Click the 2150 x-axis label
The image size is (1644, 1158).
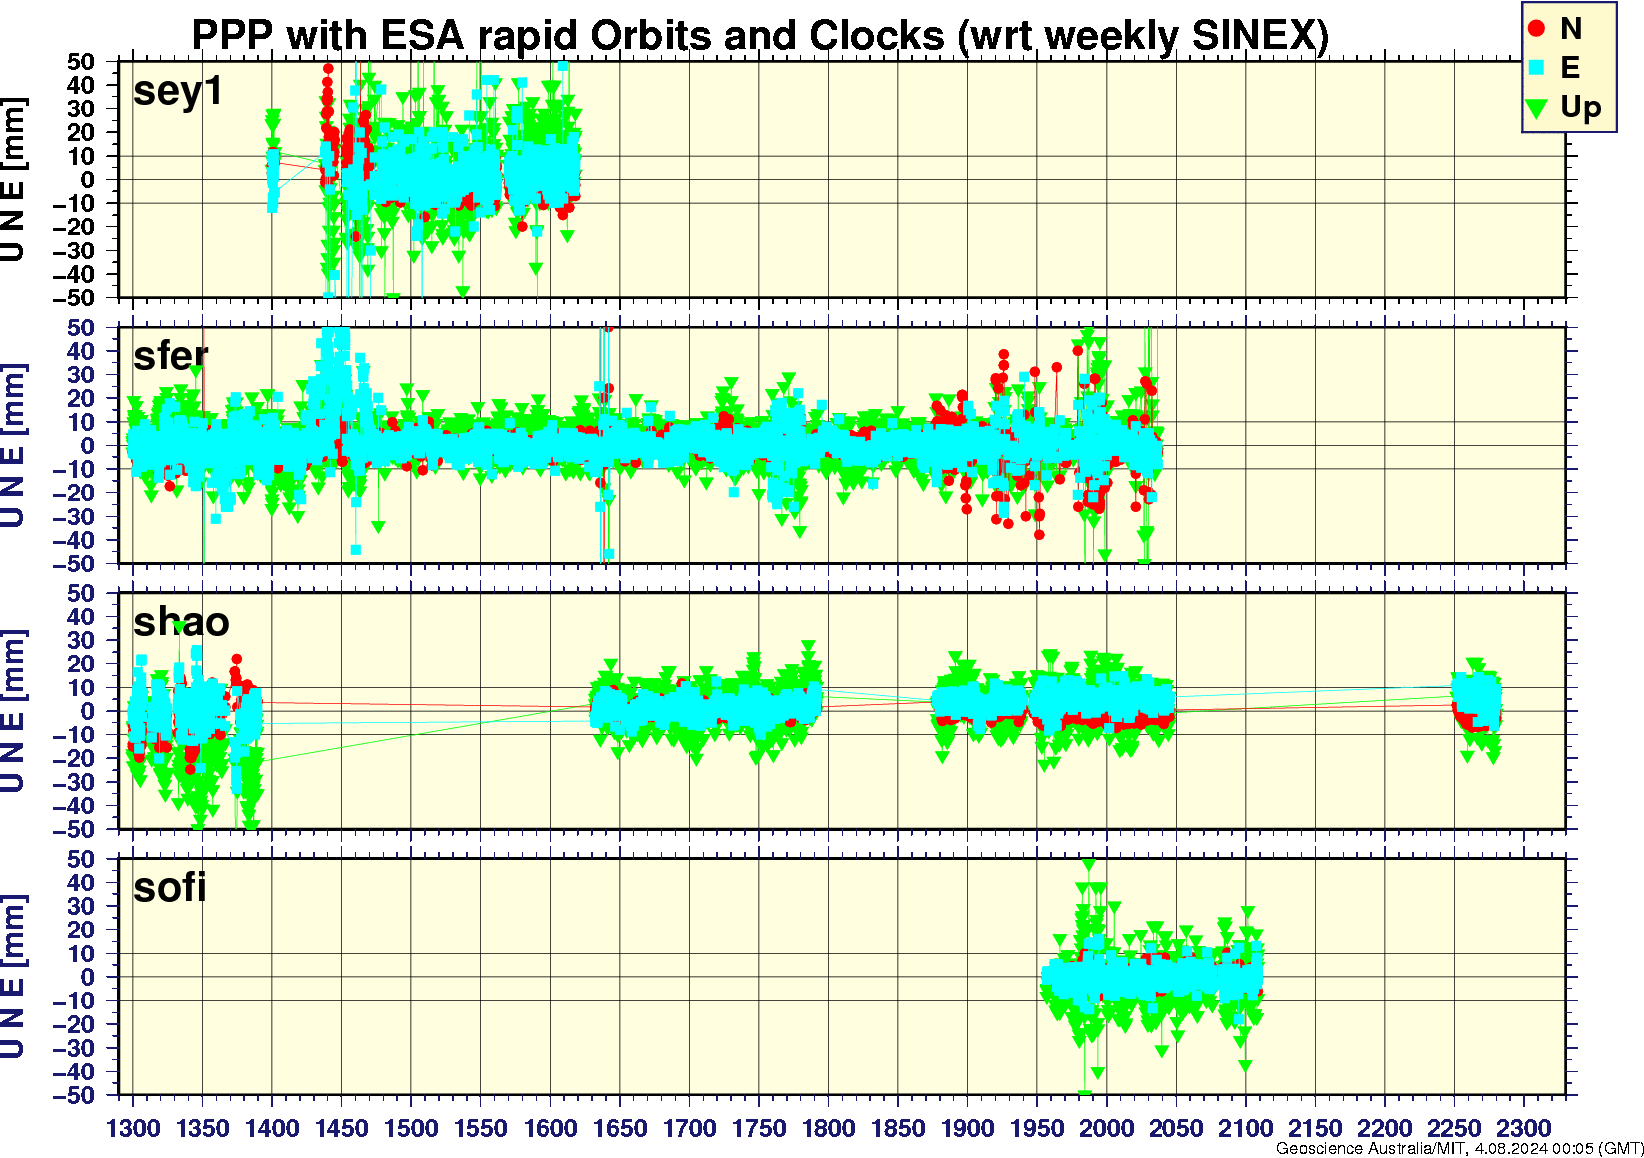[x=1315, y=1128]
